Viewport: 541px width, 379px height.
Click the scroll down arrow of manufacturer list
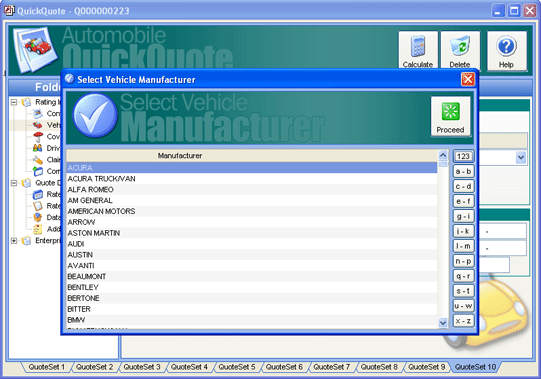pos(443,323)
